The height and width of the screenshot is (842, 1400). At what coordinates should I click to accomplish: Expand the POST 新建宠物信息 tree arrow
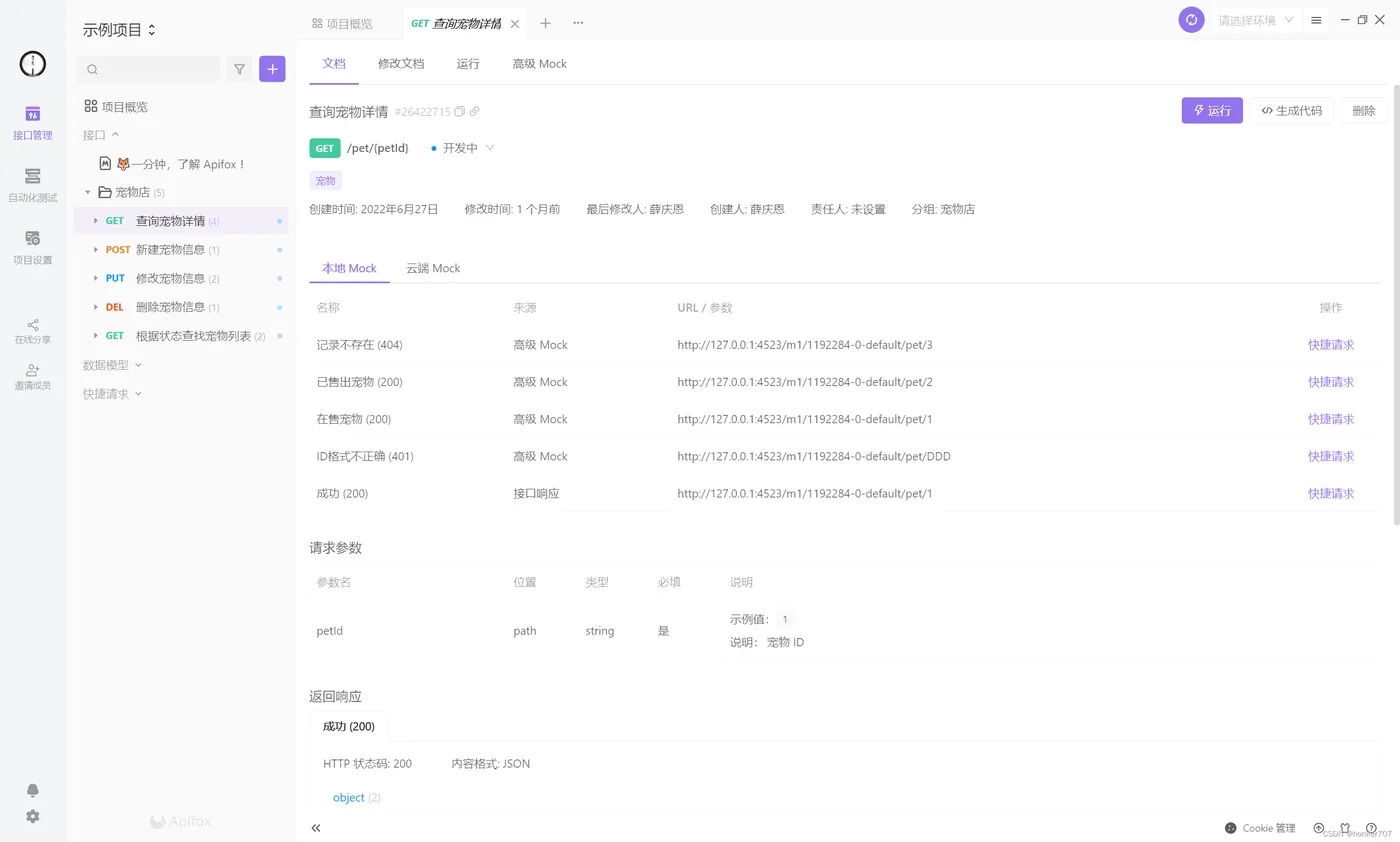[x=96, y=250]
